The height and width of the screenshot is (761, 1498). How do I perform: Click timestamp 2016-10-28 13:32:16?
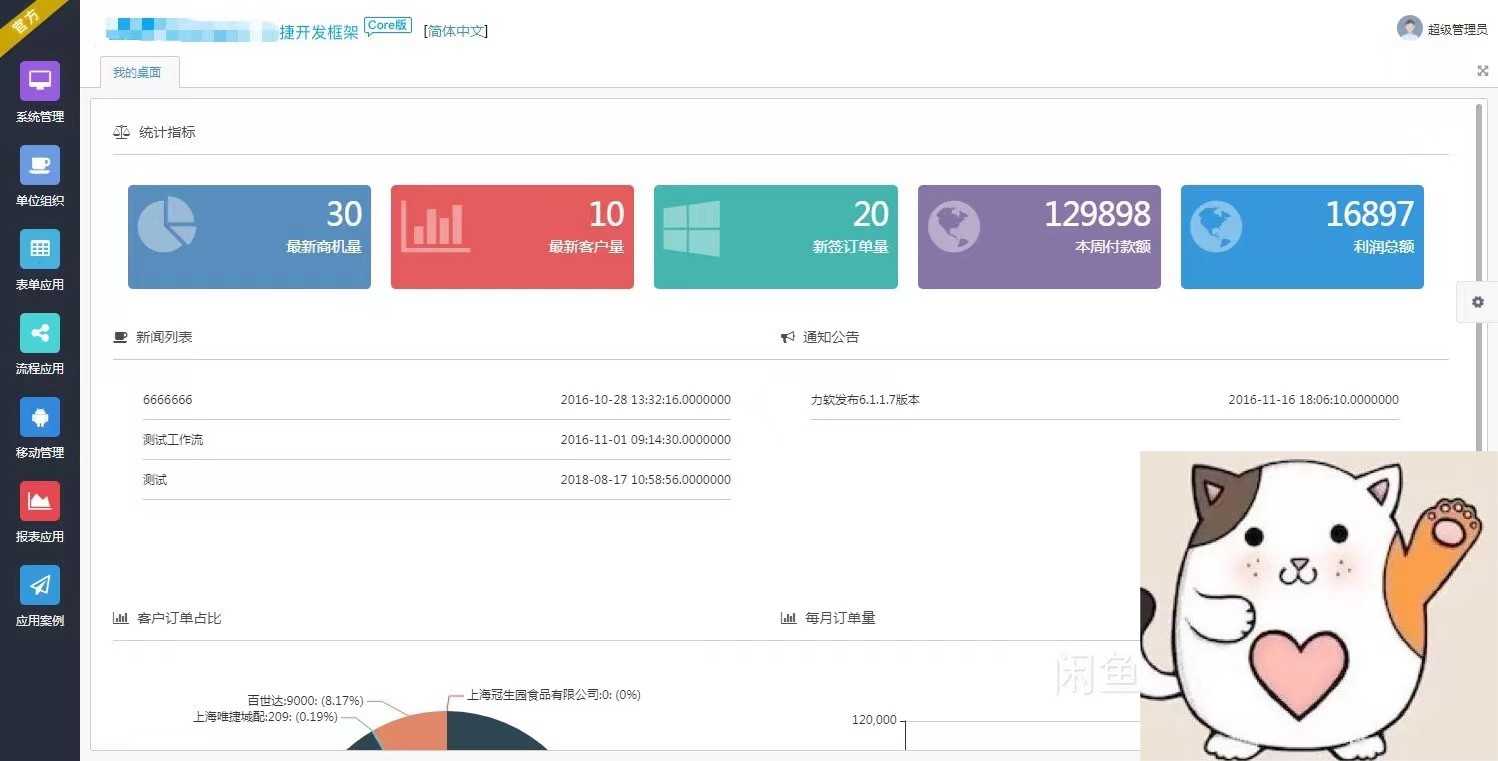[646, 399]
